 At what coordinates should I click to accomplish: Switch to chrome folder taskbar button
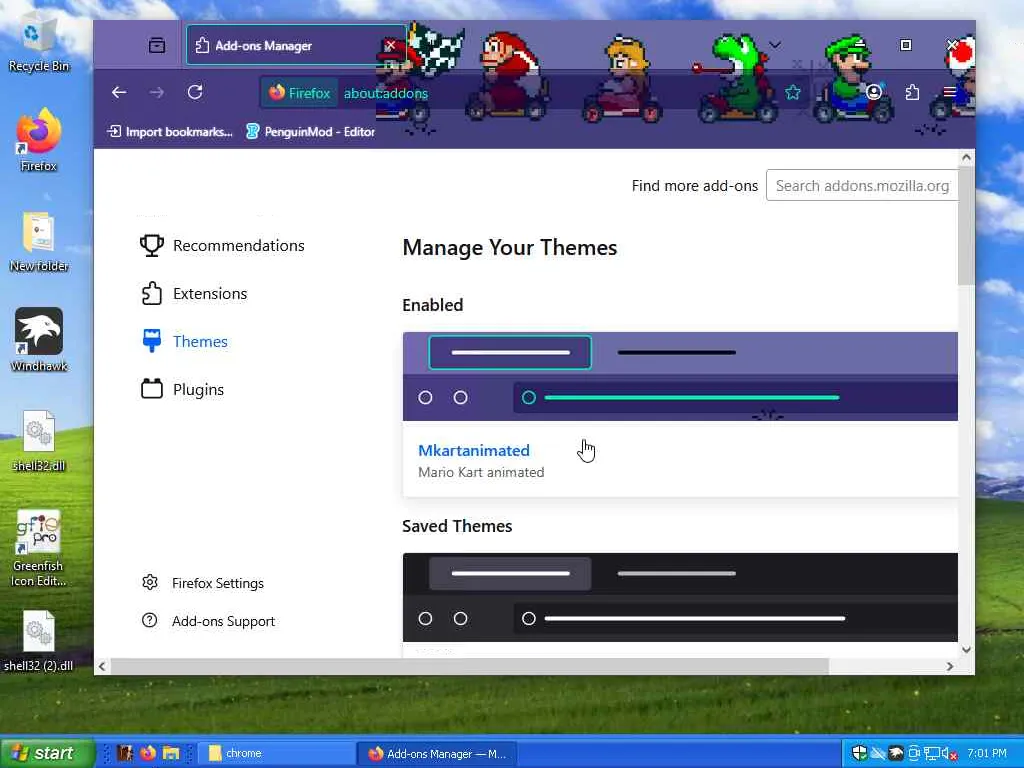tap(276, 754)
